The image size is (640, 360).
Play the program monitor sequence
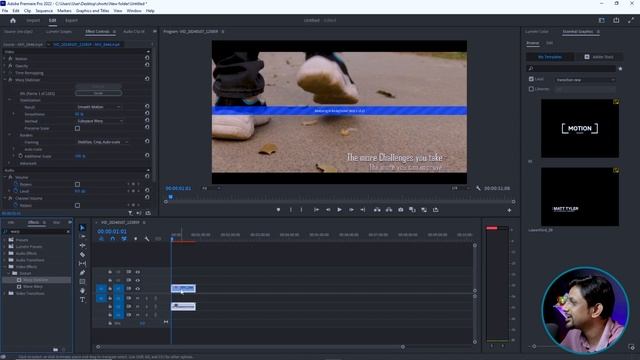[x=340, y=210]
